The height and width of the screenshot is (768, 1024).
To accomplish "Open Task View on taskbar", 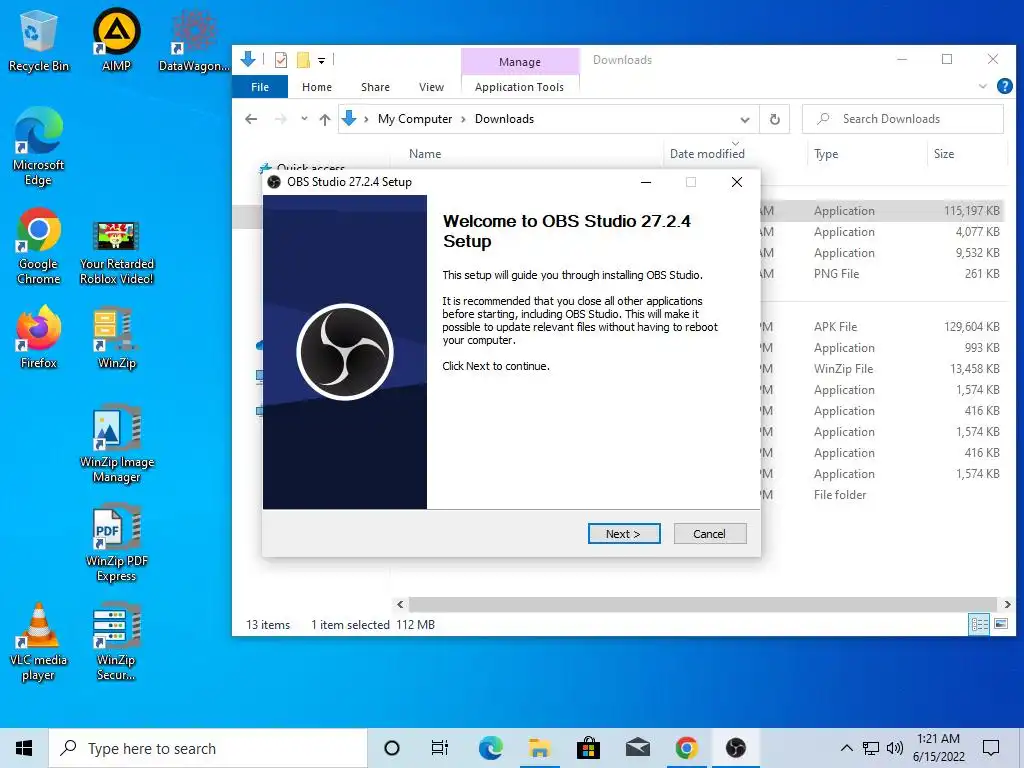I will pos(440,748).
